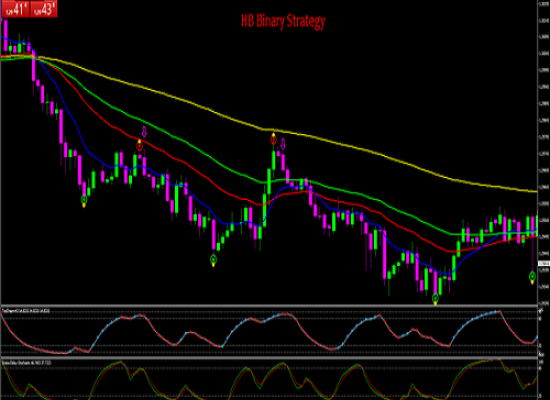
Task: Click the red moving average line
Action: click(210, 178)
